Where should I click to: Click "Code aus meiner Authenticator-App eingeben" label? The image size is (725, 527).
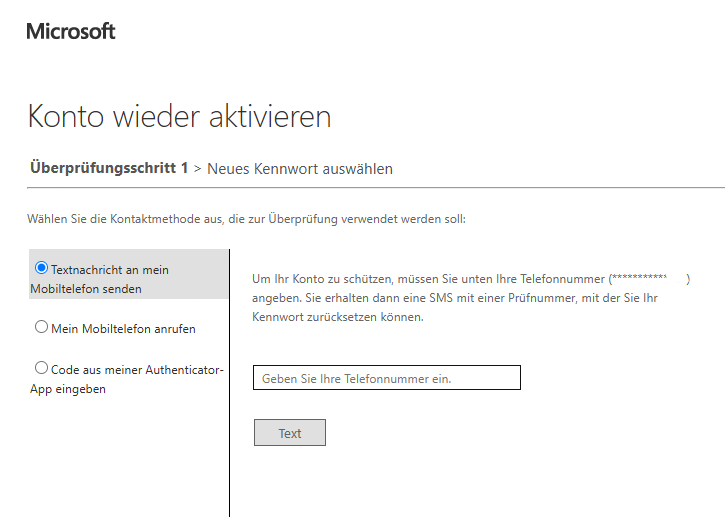127,379
